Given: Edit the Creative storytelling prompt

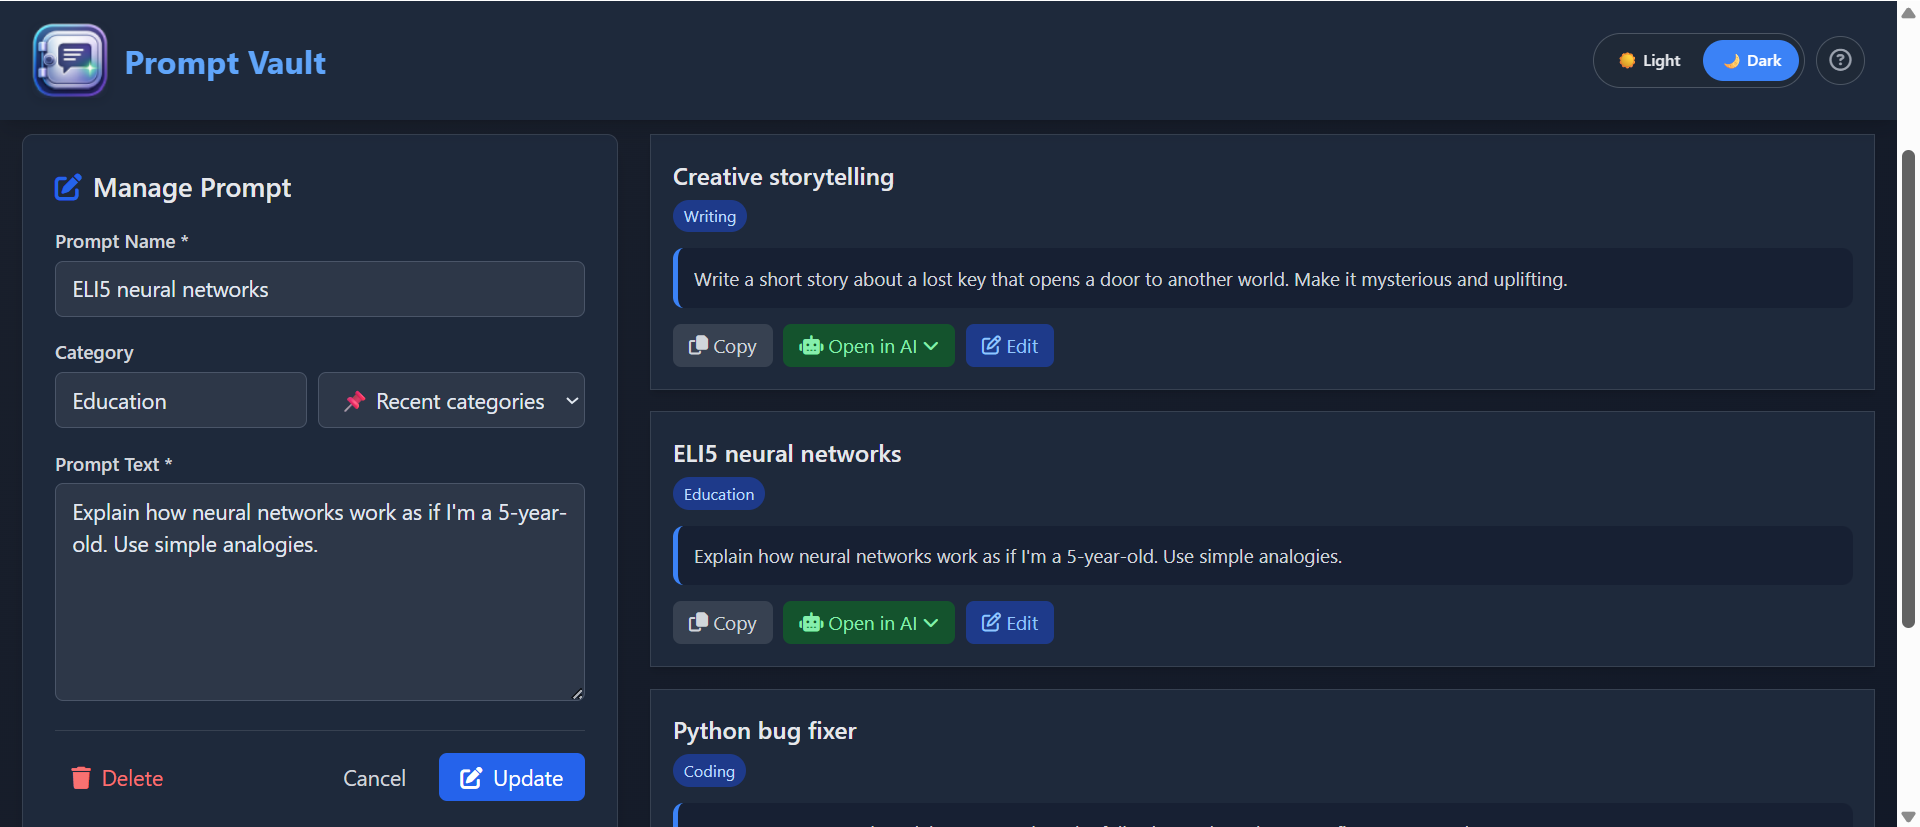Looking at the screenshot, I should (1010, 346).
